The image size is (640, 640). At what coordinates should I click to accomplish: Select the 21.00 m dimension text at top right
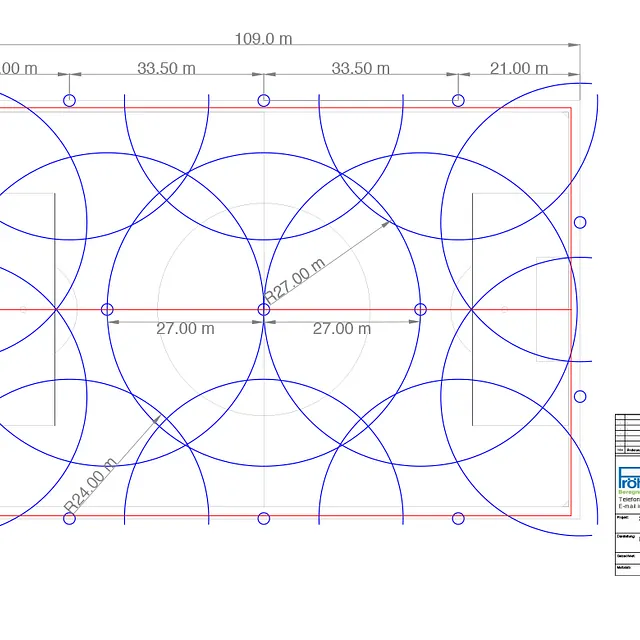click(518, 69)
